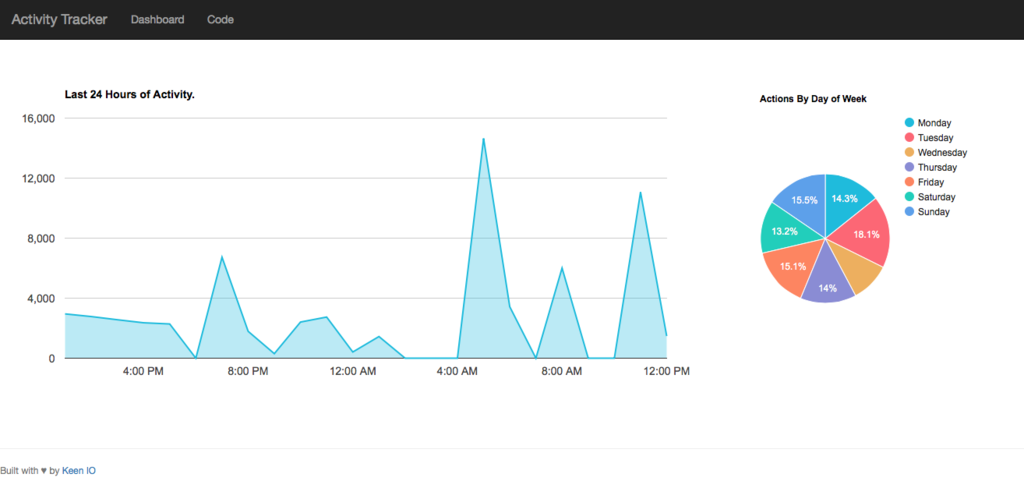Screen dimensions: 1024x495
Task: Select the 15.1% Friday pie slice
Action: (x=792, y=266)
